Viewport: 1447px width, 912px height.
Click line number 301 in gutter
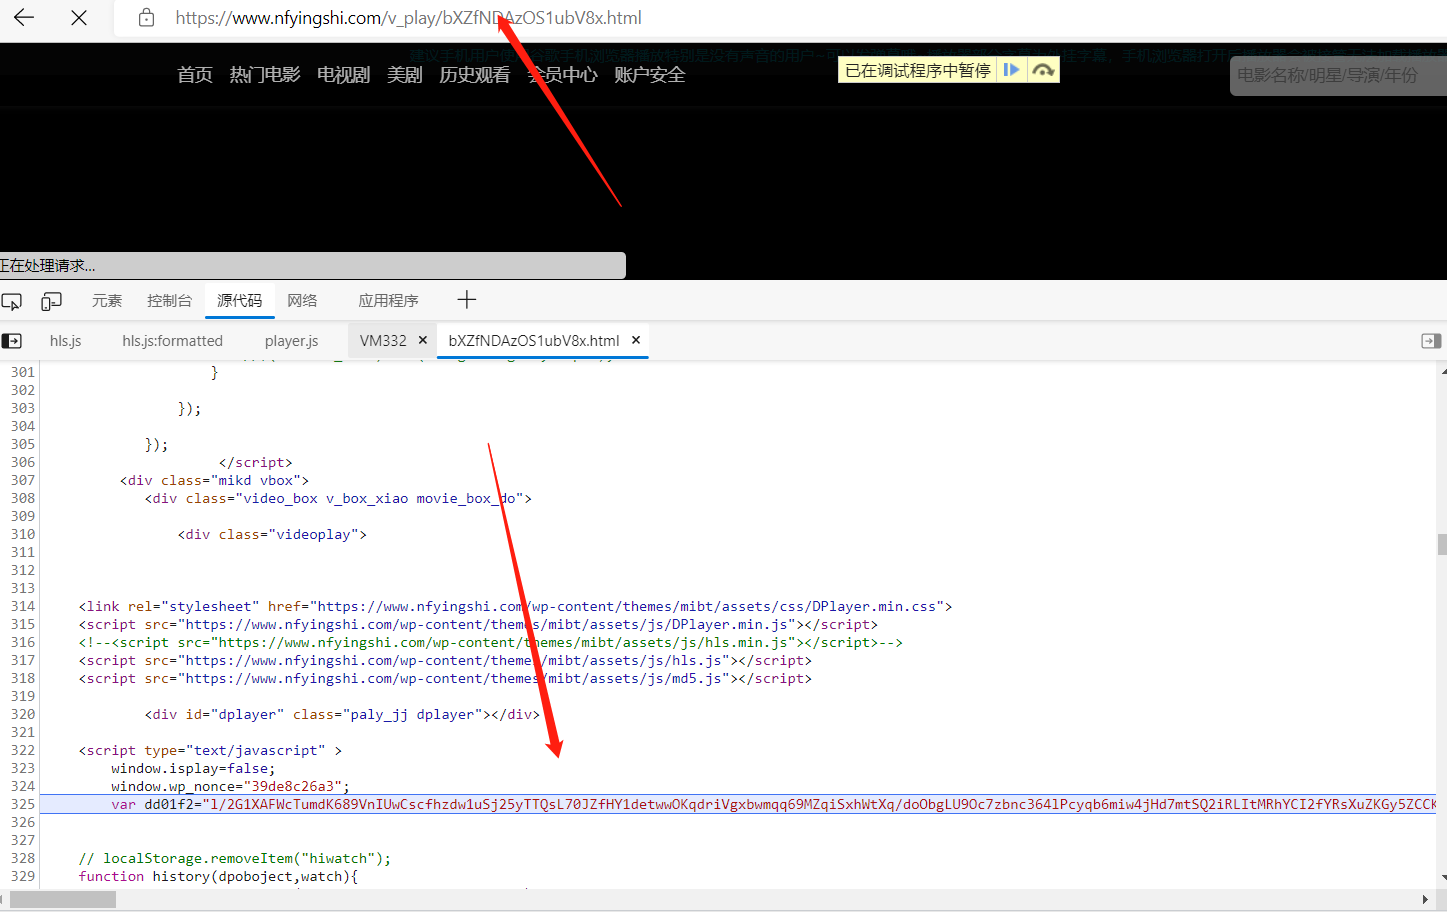click(x=23, y=372)
